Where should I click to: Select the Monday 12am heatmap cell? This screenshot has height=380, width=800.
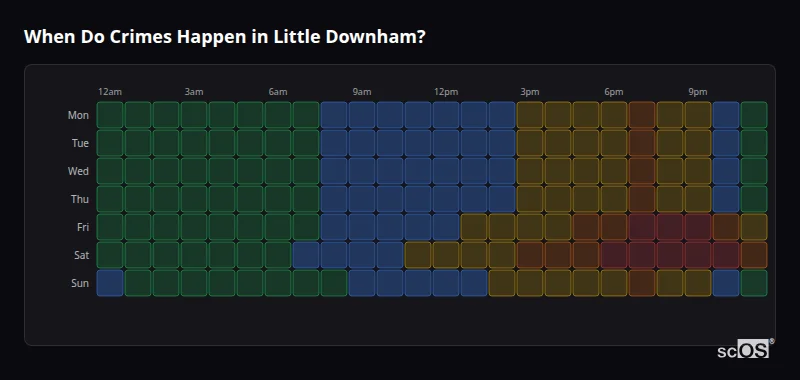pos(110,115)
